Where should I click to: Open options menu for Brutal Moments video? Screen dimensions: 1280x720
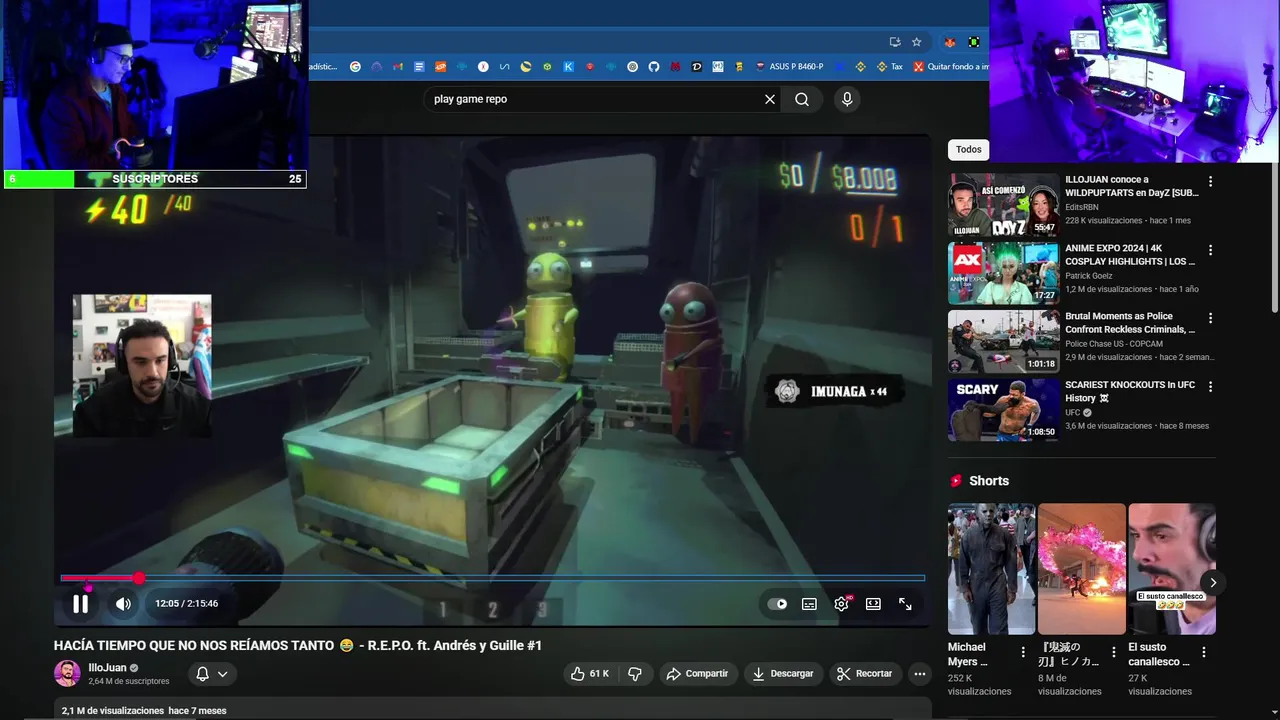click(x=1210, y=318)
